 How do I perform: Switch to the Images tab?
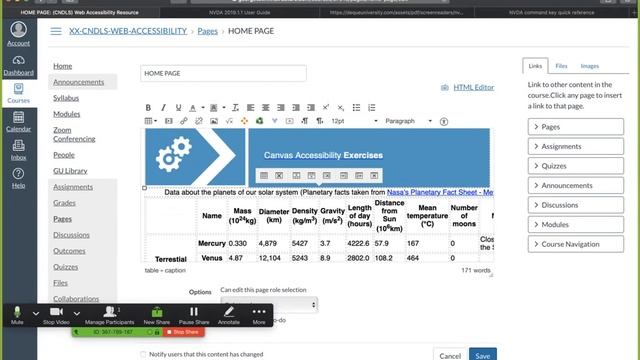click(x=589, y=66)
